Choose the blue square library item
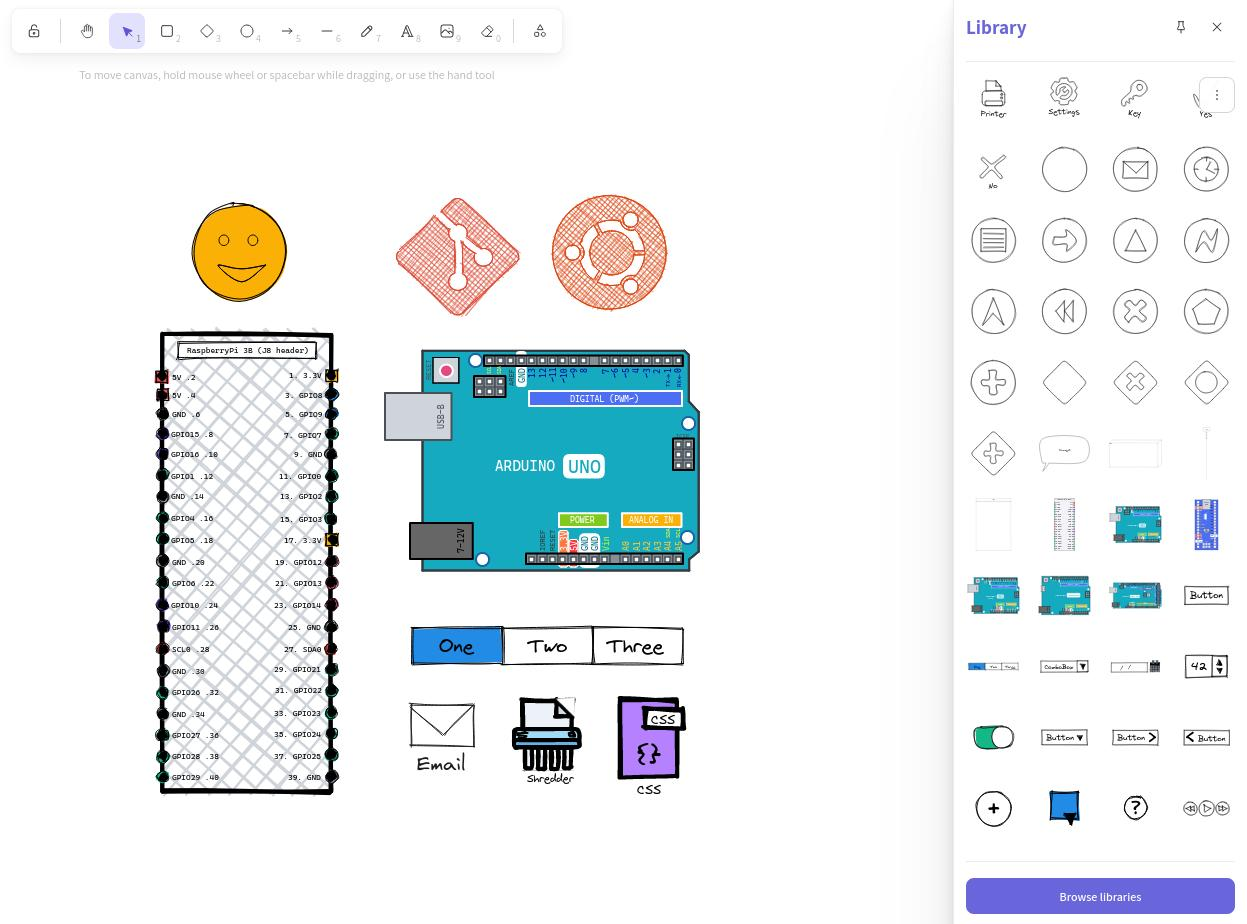The height and width of the screenshot is (924, 1247). coord(1064,808)
